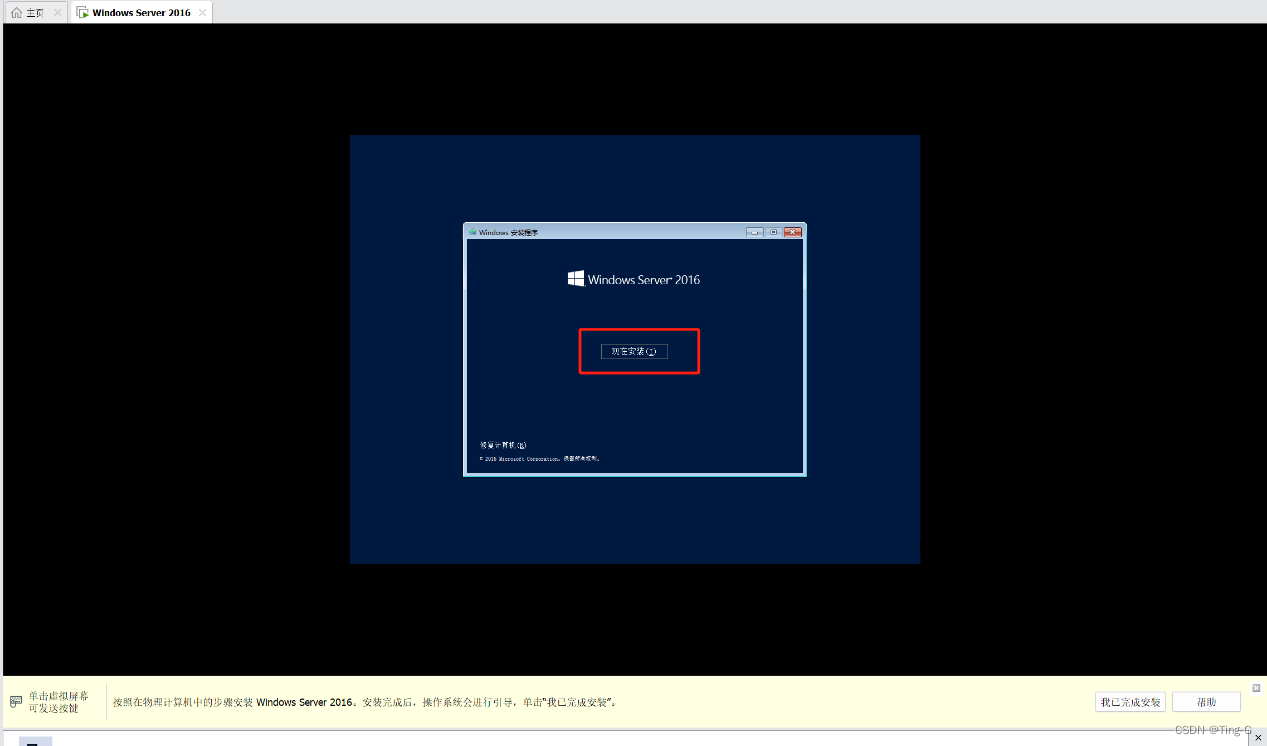Click the setup icon in installer title bar
This screenshot has height=746, width=1267.
(x=472, y=232)
